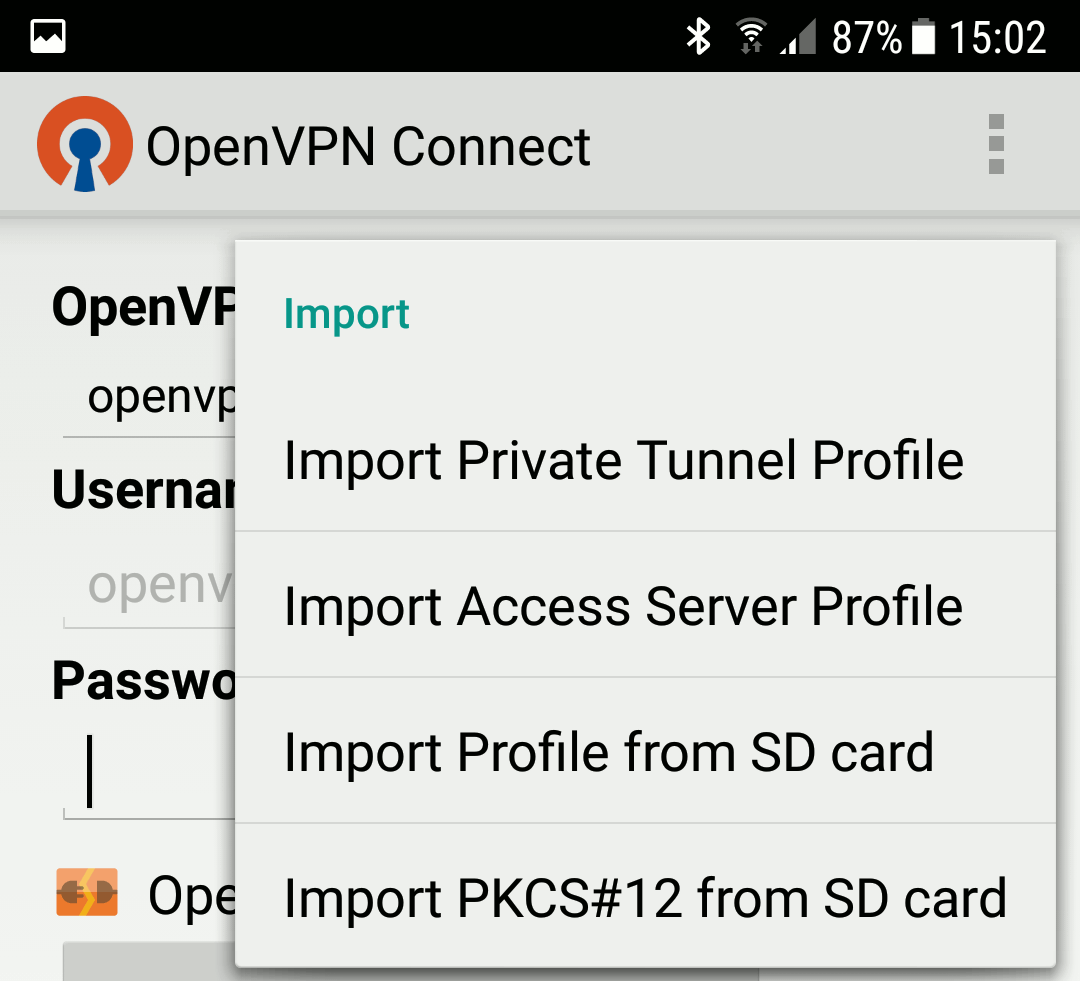The width and height of the screenshot is (1080, 981).
Task: Select Import Profile from SD card
Action: click(x=608, y=752)
